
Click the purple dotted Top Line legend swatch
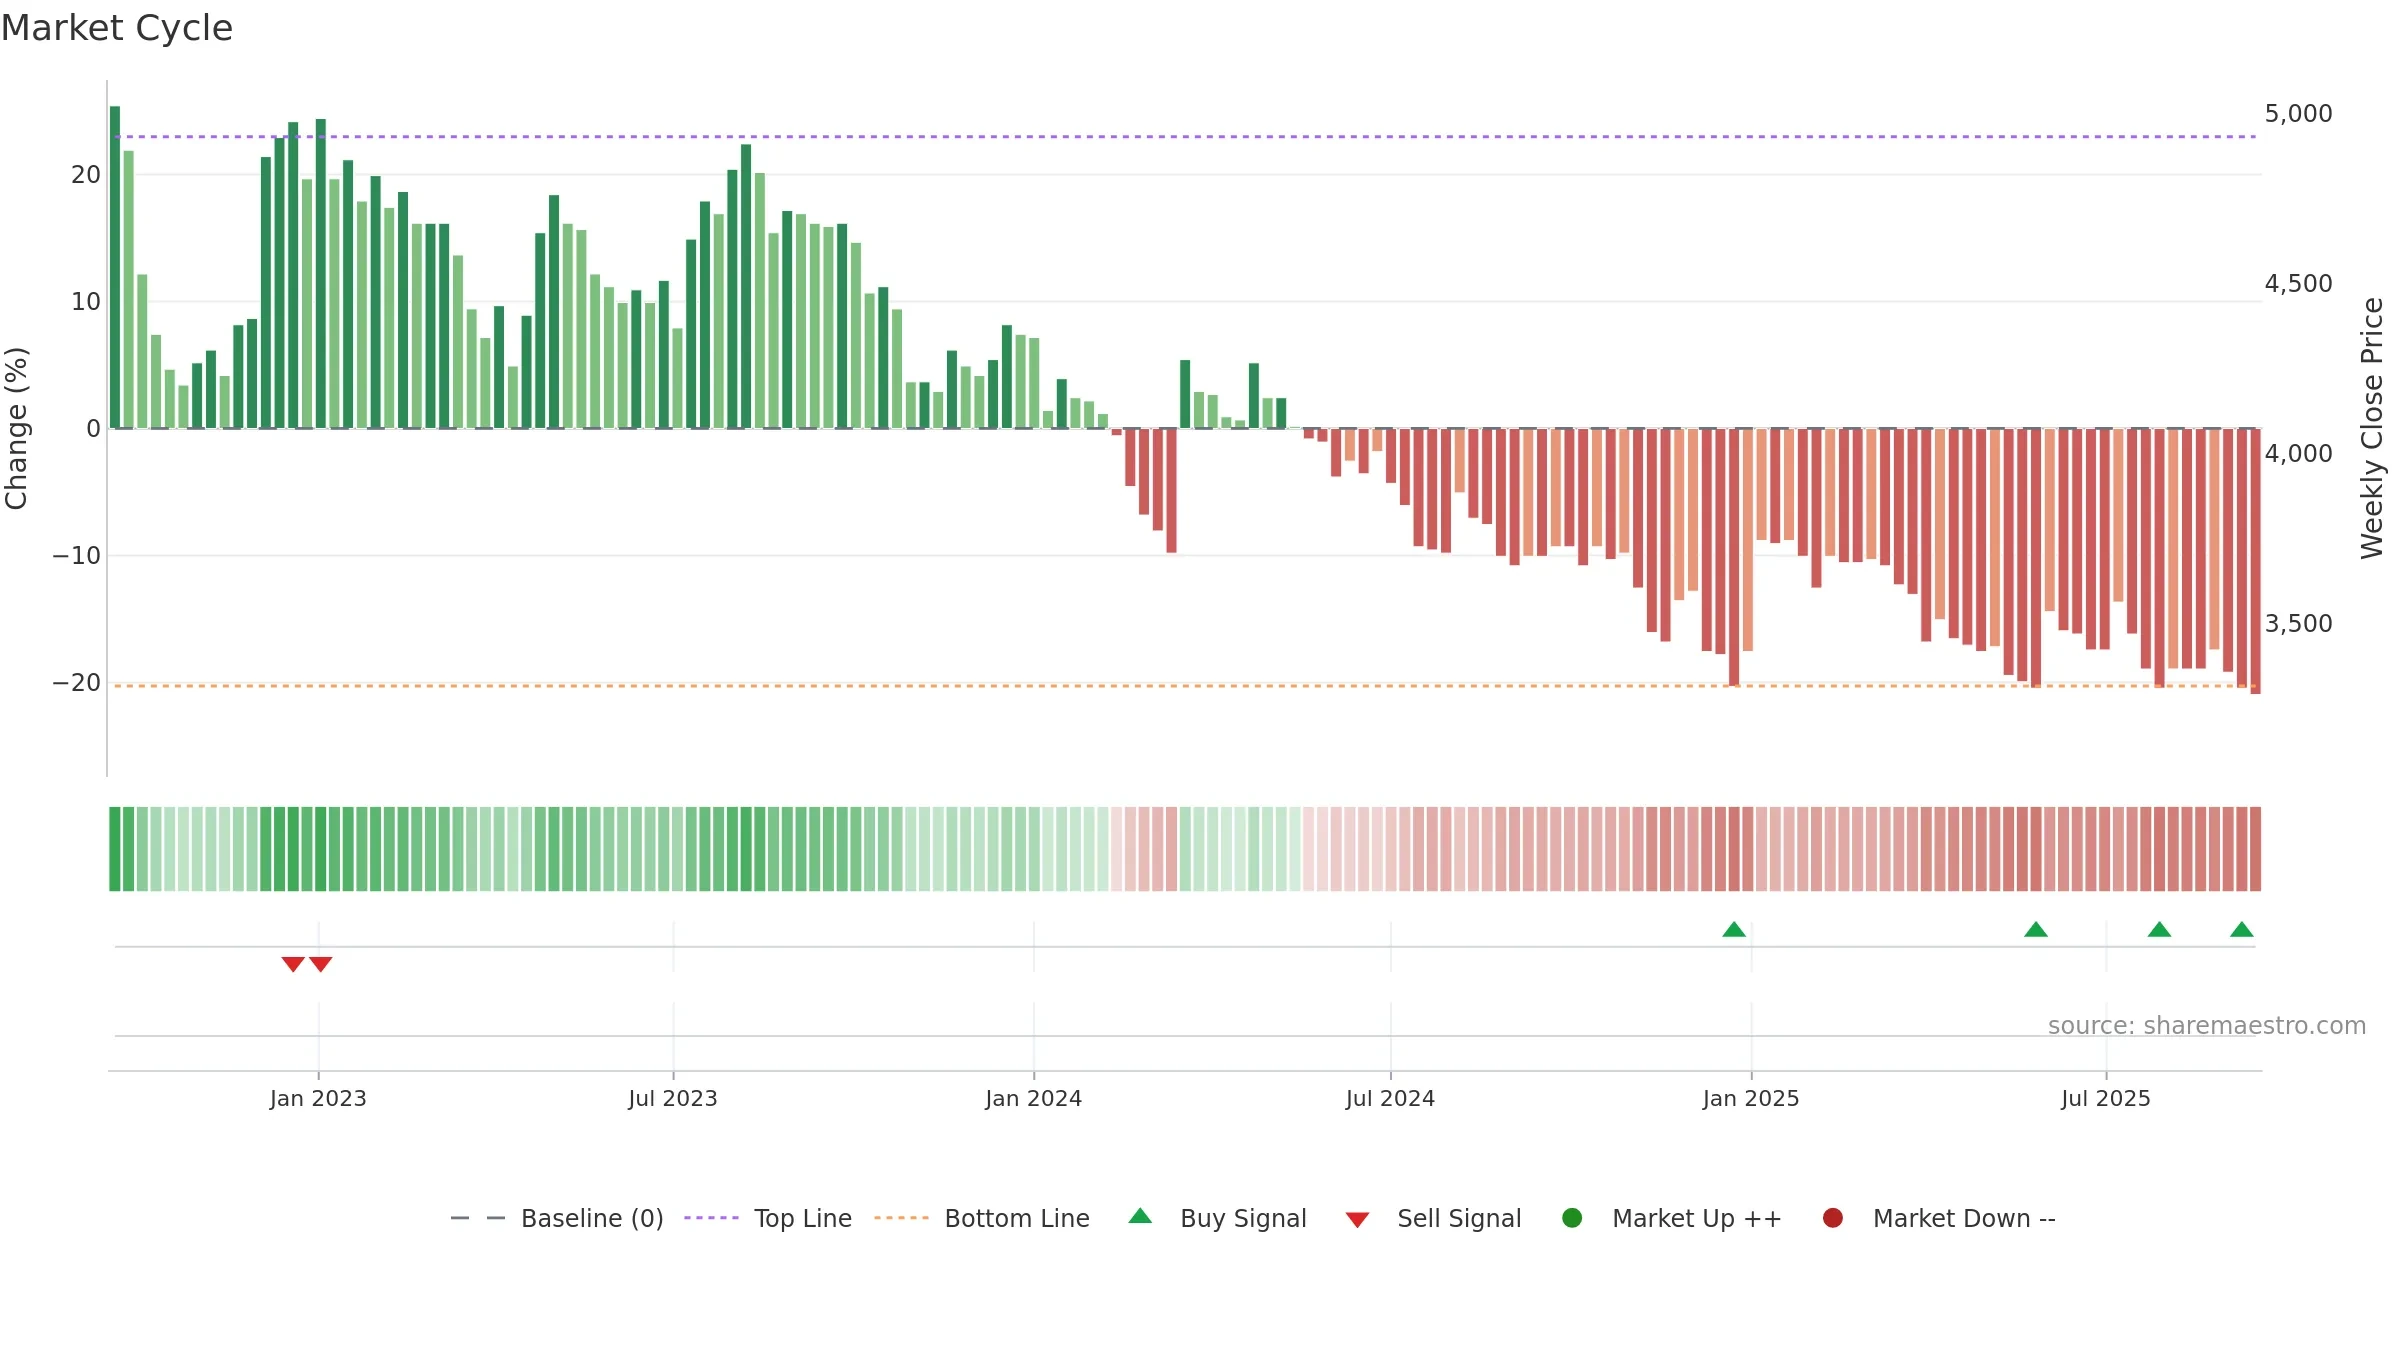[711, 1218]
